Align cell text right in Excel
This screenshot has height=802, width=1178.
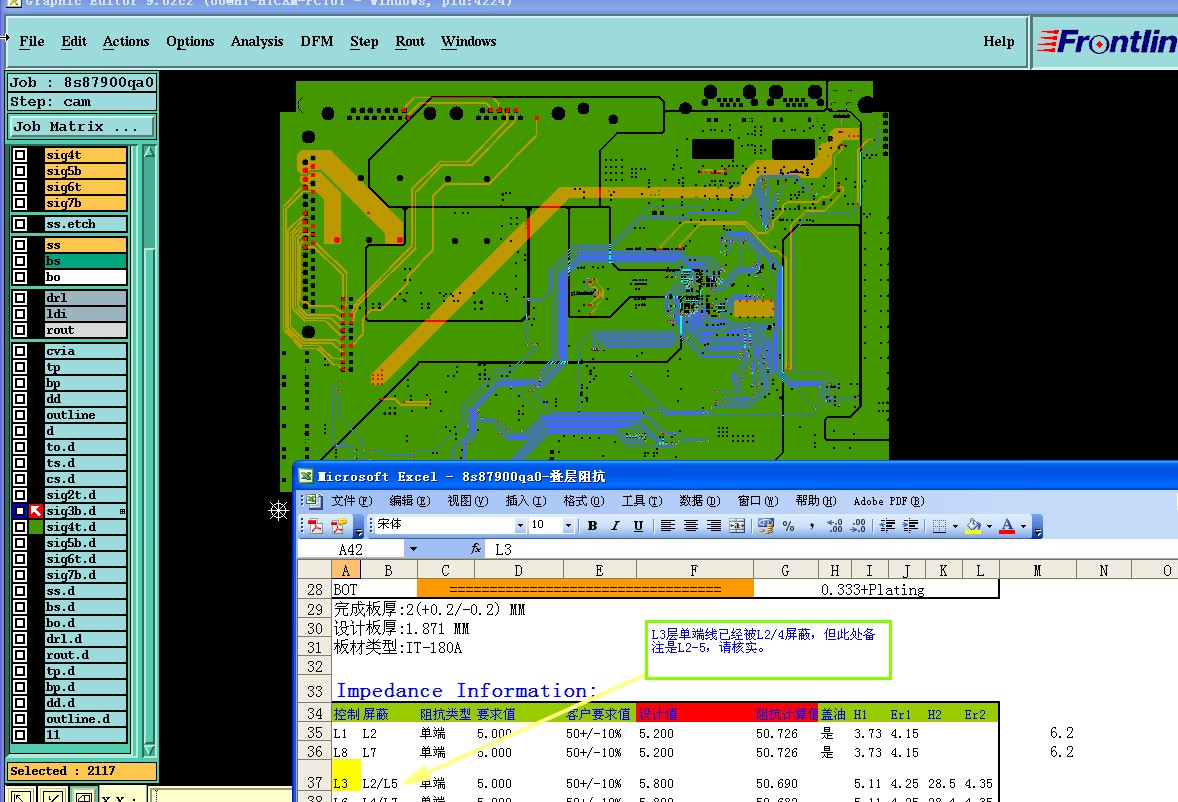click(x=714, y=526)
